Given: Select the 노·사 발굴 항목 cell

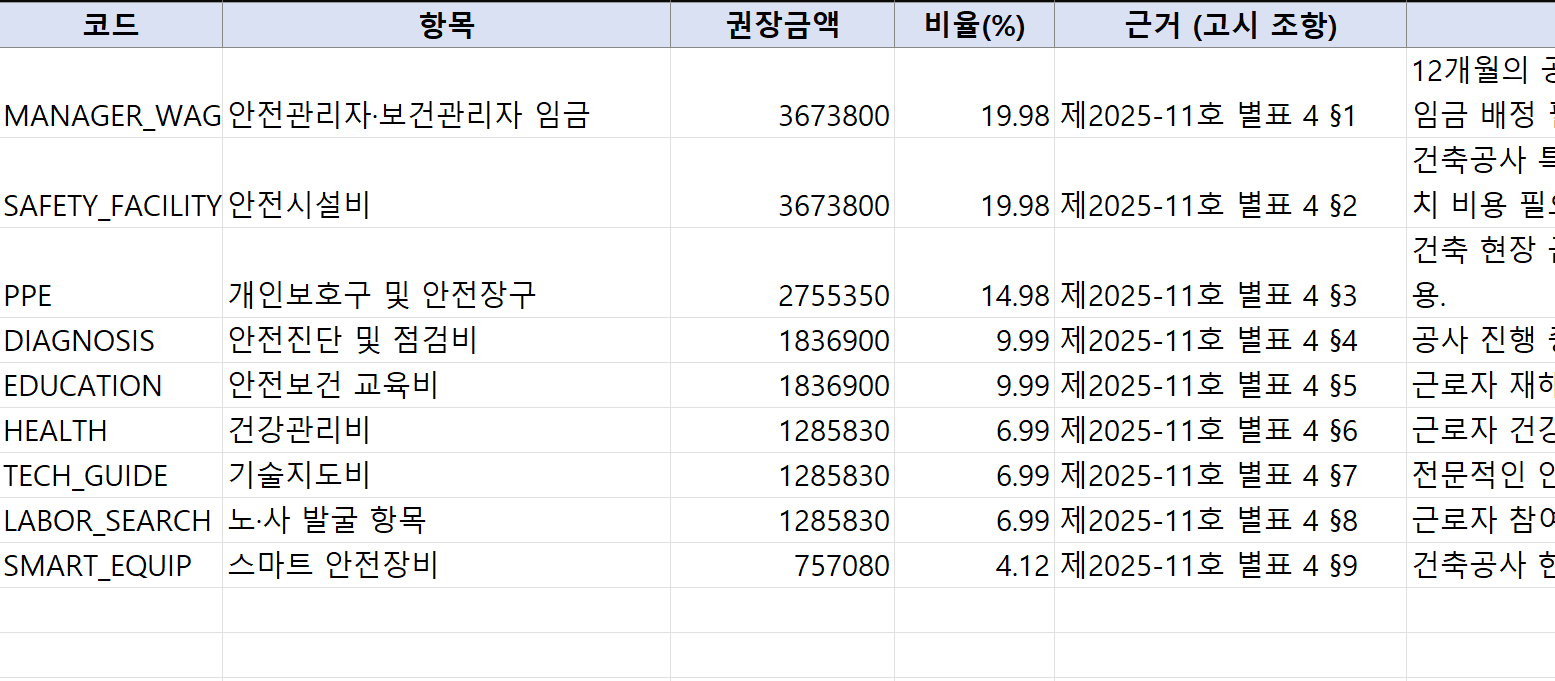Looking at the screenshot, I should (x=446, y=520).
